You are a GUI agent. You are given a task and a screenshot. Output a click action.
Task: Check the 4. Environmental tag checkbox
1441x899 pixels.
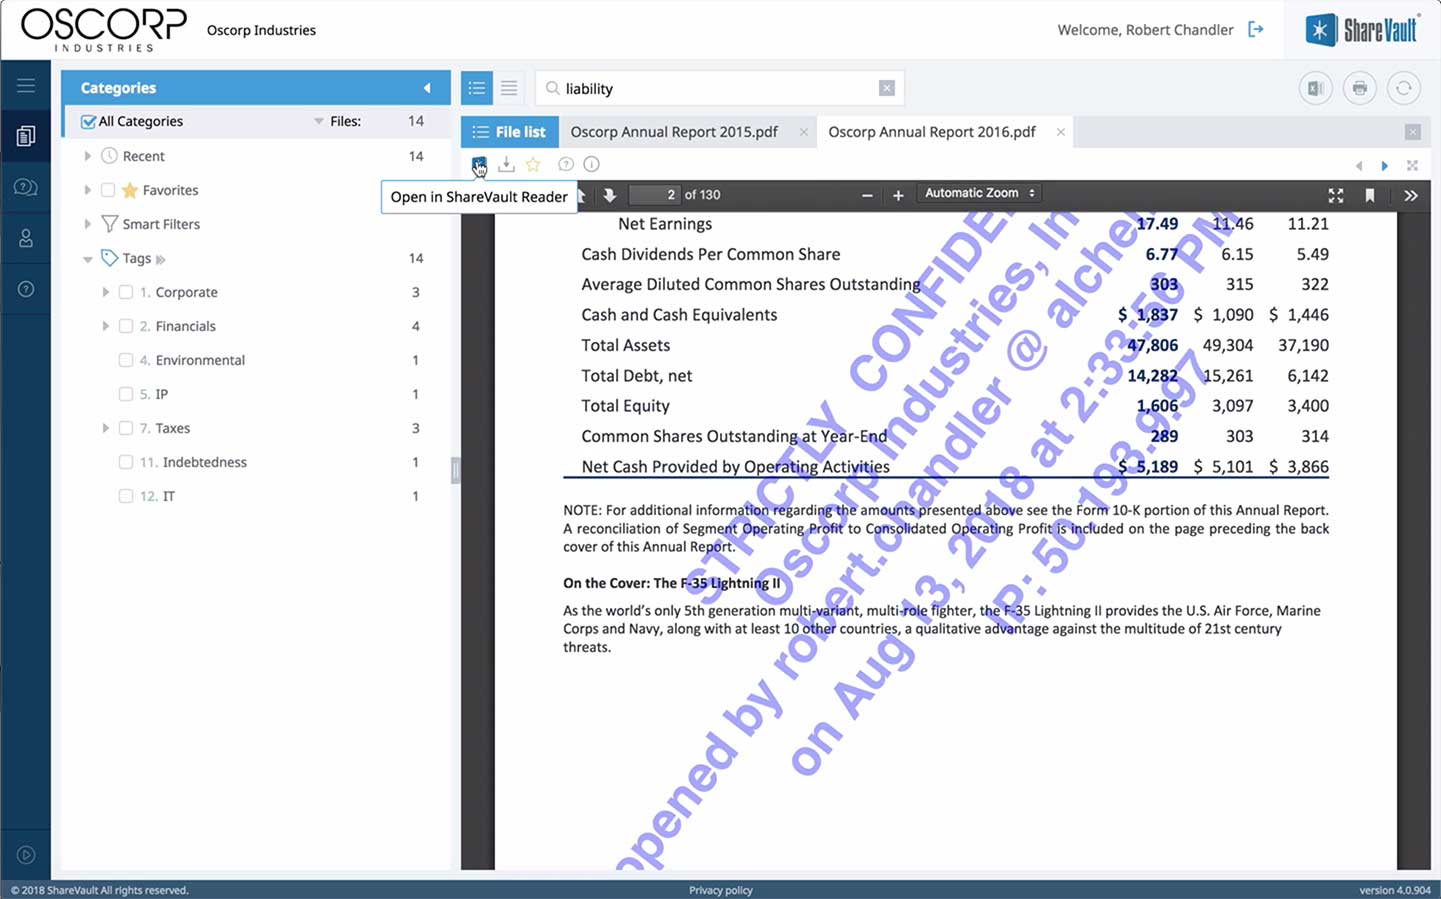coord(126,360)
